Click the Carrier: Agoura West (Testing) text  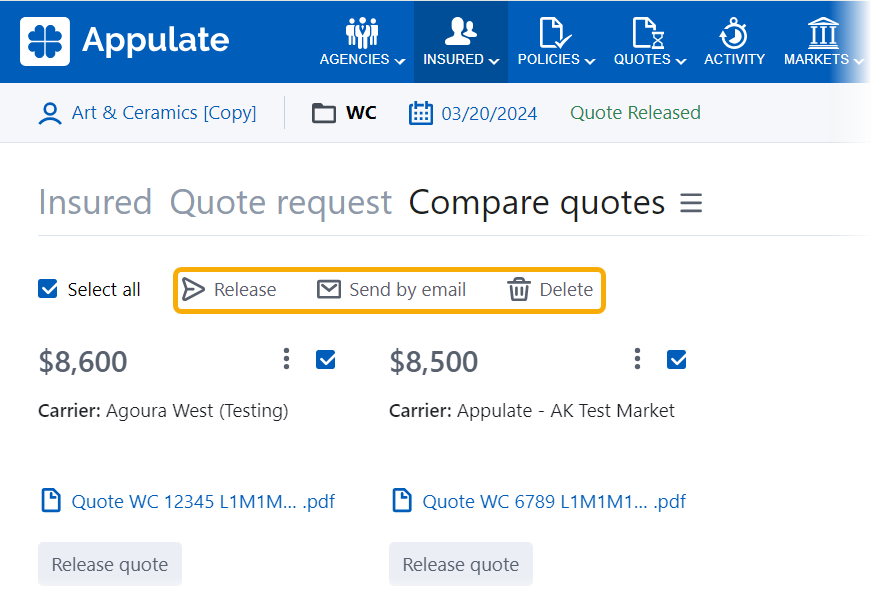coord(164,411)
